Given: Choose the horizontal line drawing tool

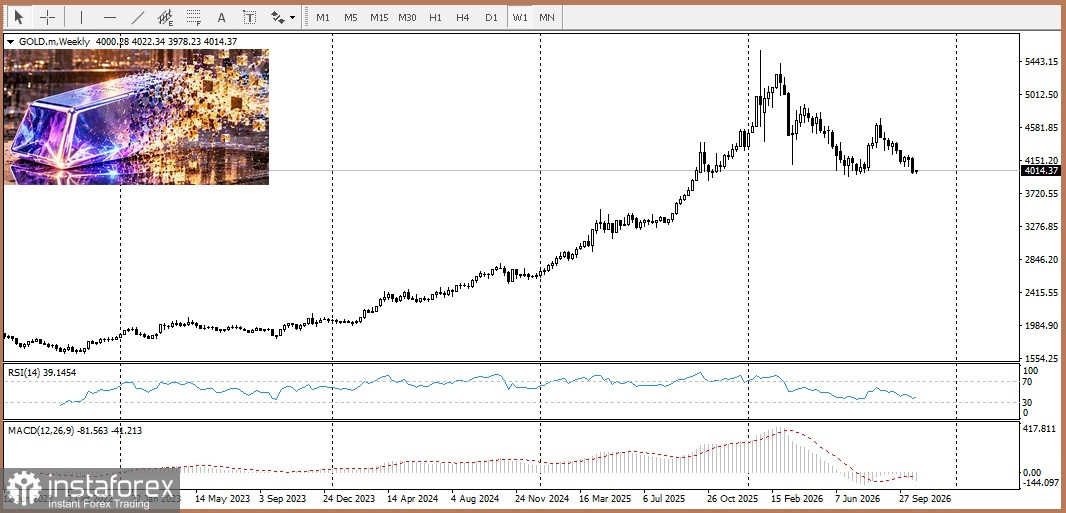Looking at the screenshot, I should [110, 18].
